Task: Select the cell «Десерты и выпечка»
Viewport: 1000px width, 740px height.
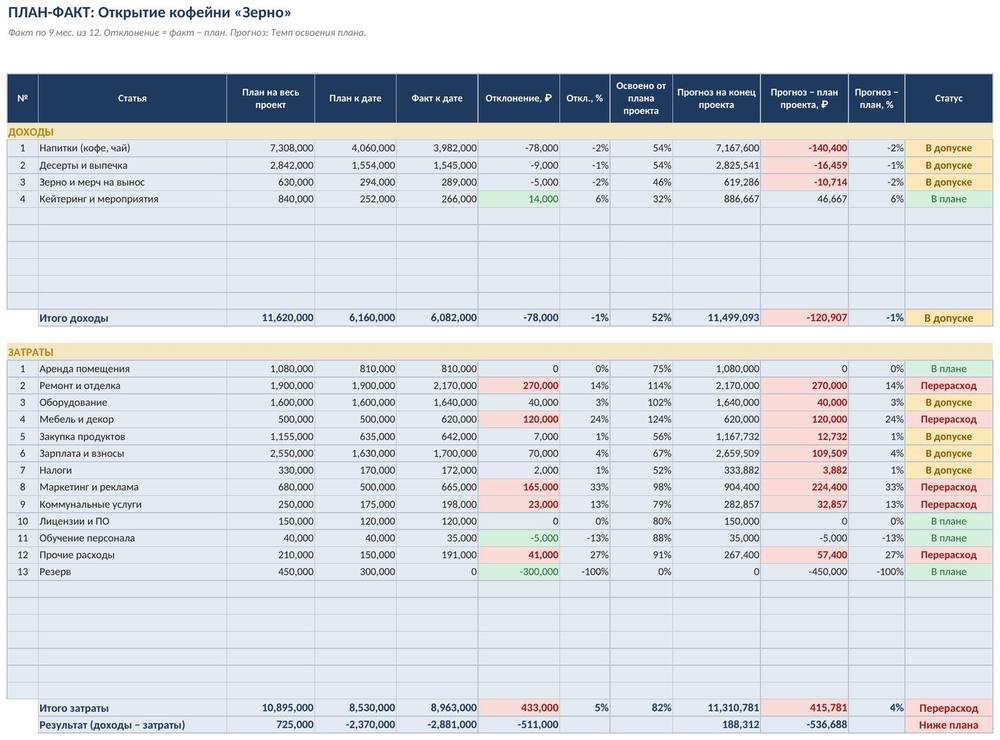Action: (132, 165)
